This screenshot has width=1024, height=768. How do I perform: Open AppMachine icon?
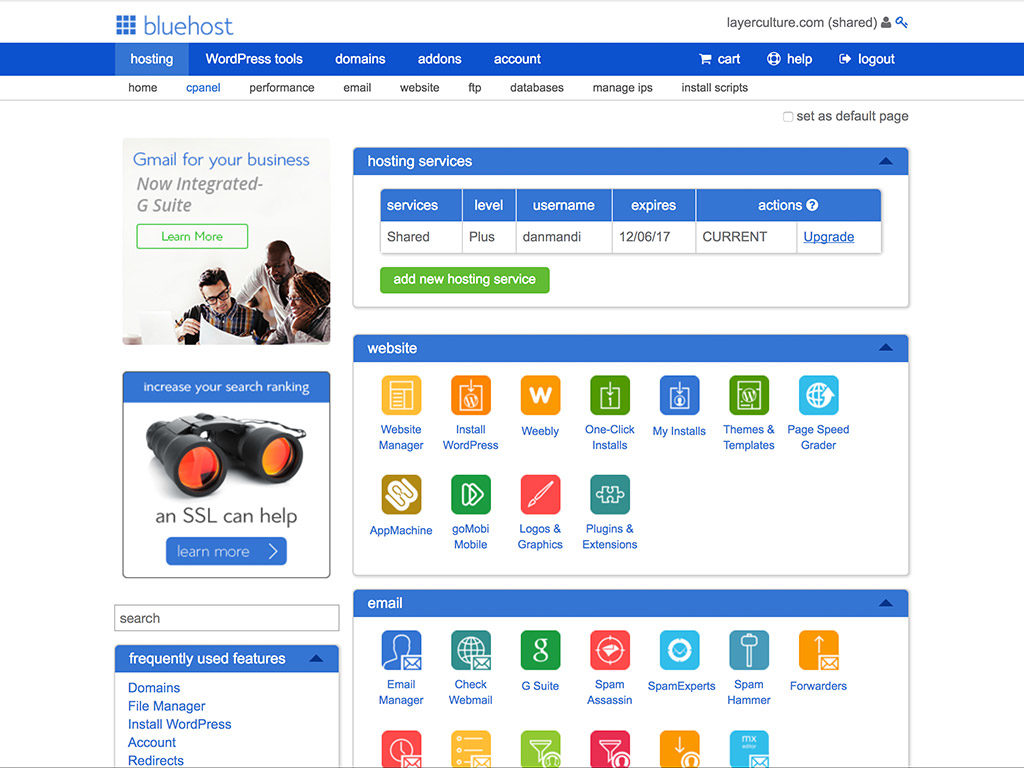click(x=401, y=494)
